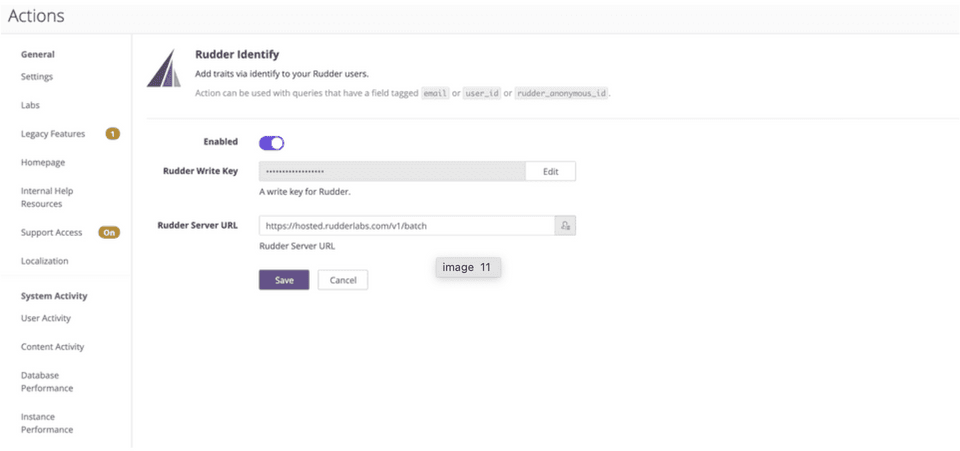The image size is (960, 451).
Task: Click the masked Rudder Write Key field
Action: point(392,171)
